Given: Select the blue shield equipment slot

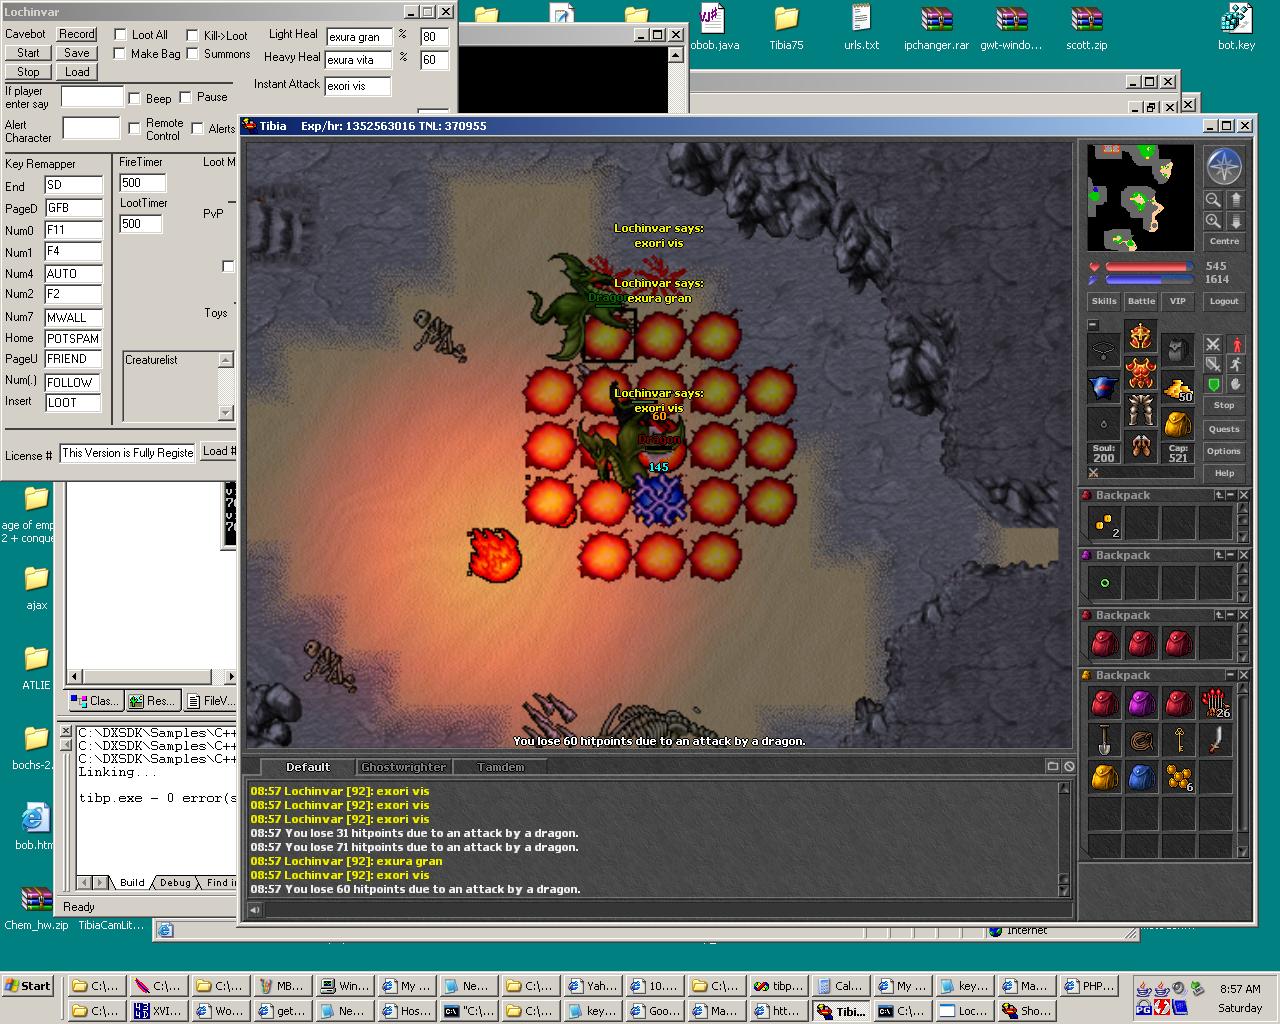Looking at the screenshot, I should pyautogui.click(x=1104, y=387).
